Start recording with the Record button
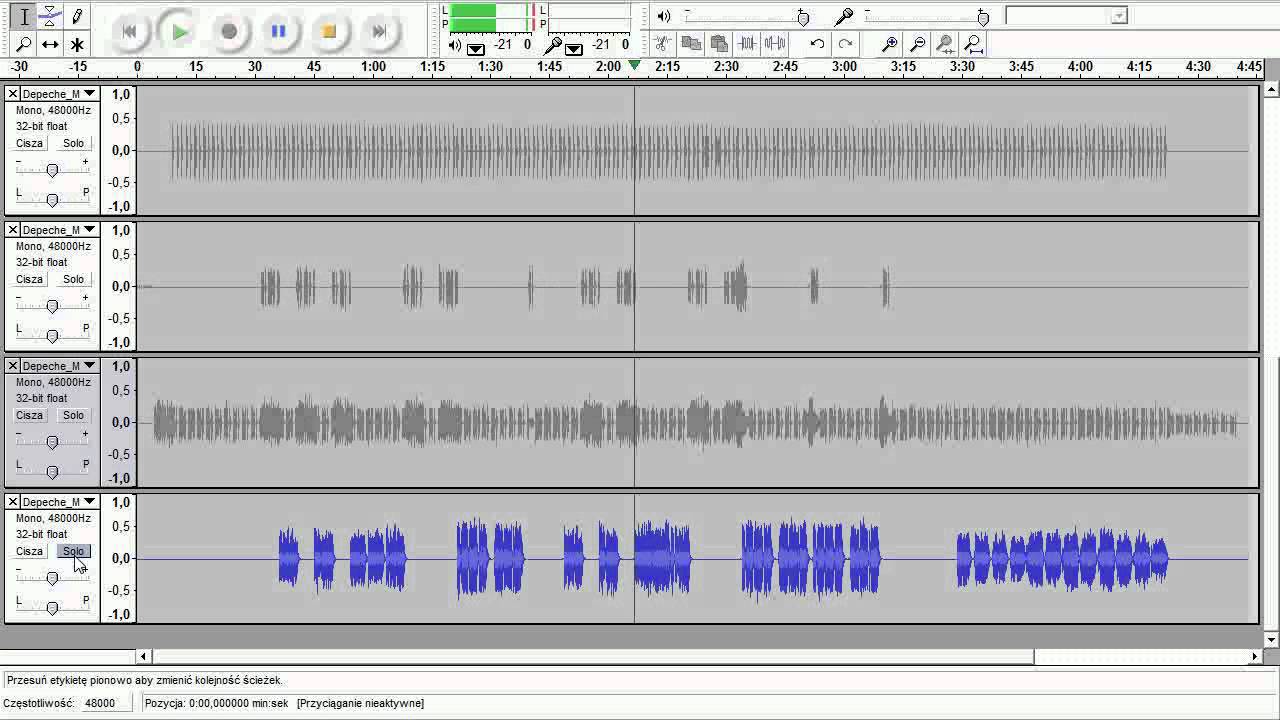This screenshot has height=720, width=1280. 229,31
